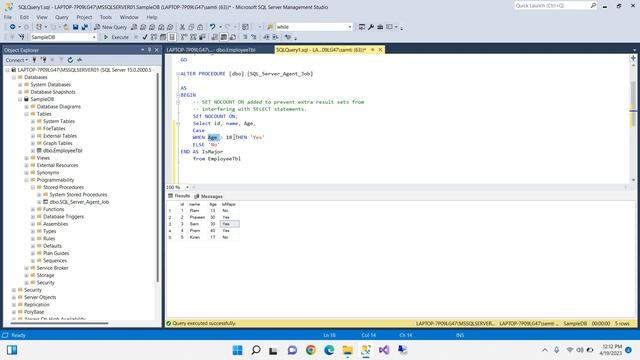This screenshot has width=640, height=360.
Task: Click the 'Praveen' cell in results grid
Action: coord(197,217)
